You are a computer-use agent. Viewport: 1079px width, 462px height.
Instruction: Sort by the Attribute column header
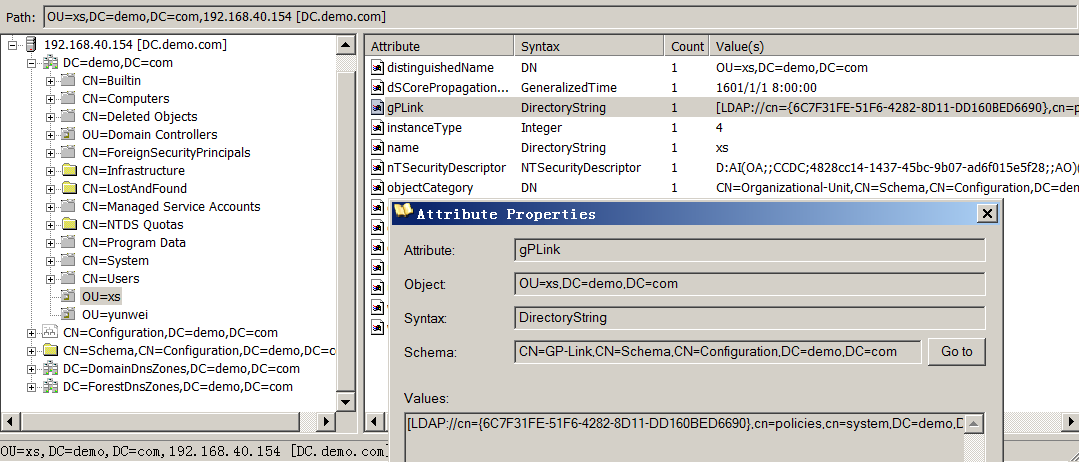[439, 46]
